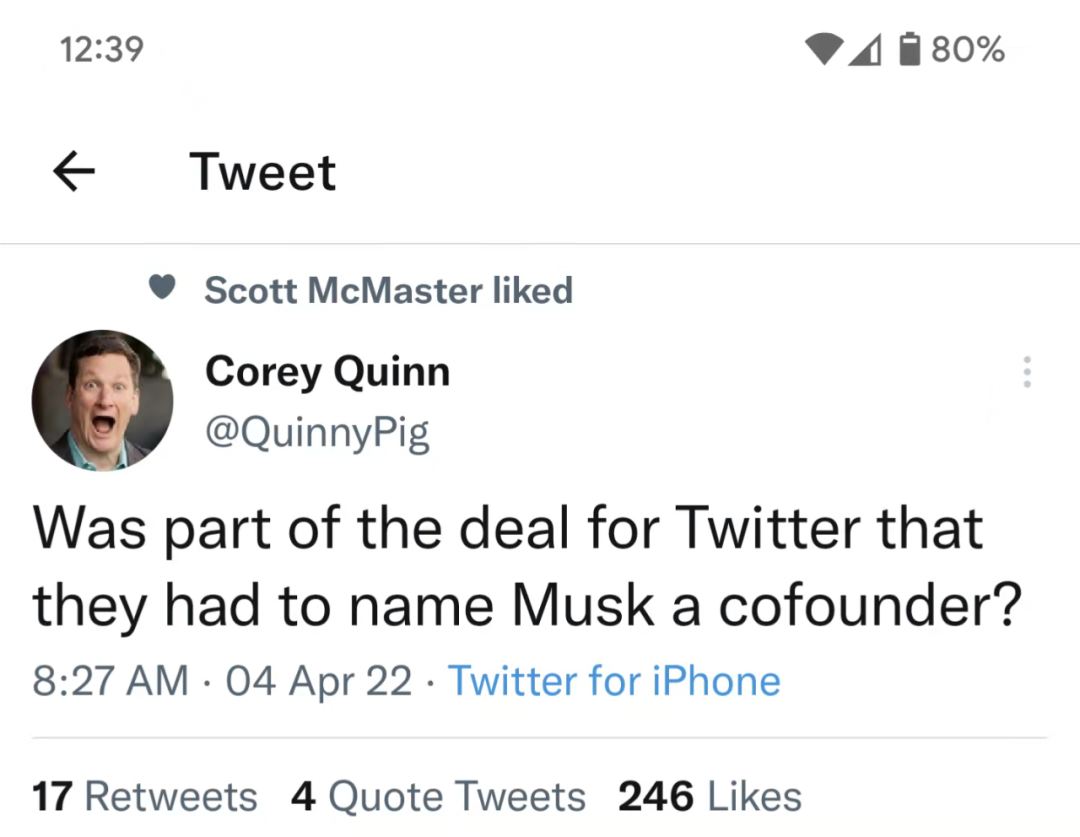
Task: Tap the Wi-Fi status icon
Action: (825, 49)
